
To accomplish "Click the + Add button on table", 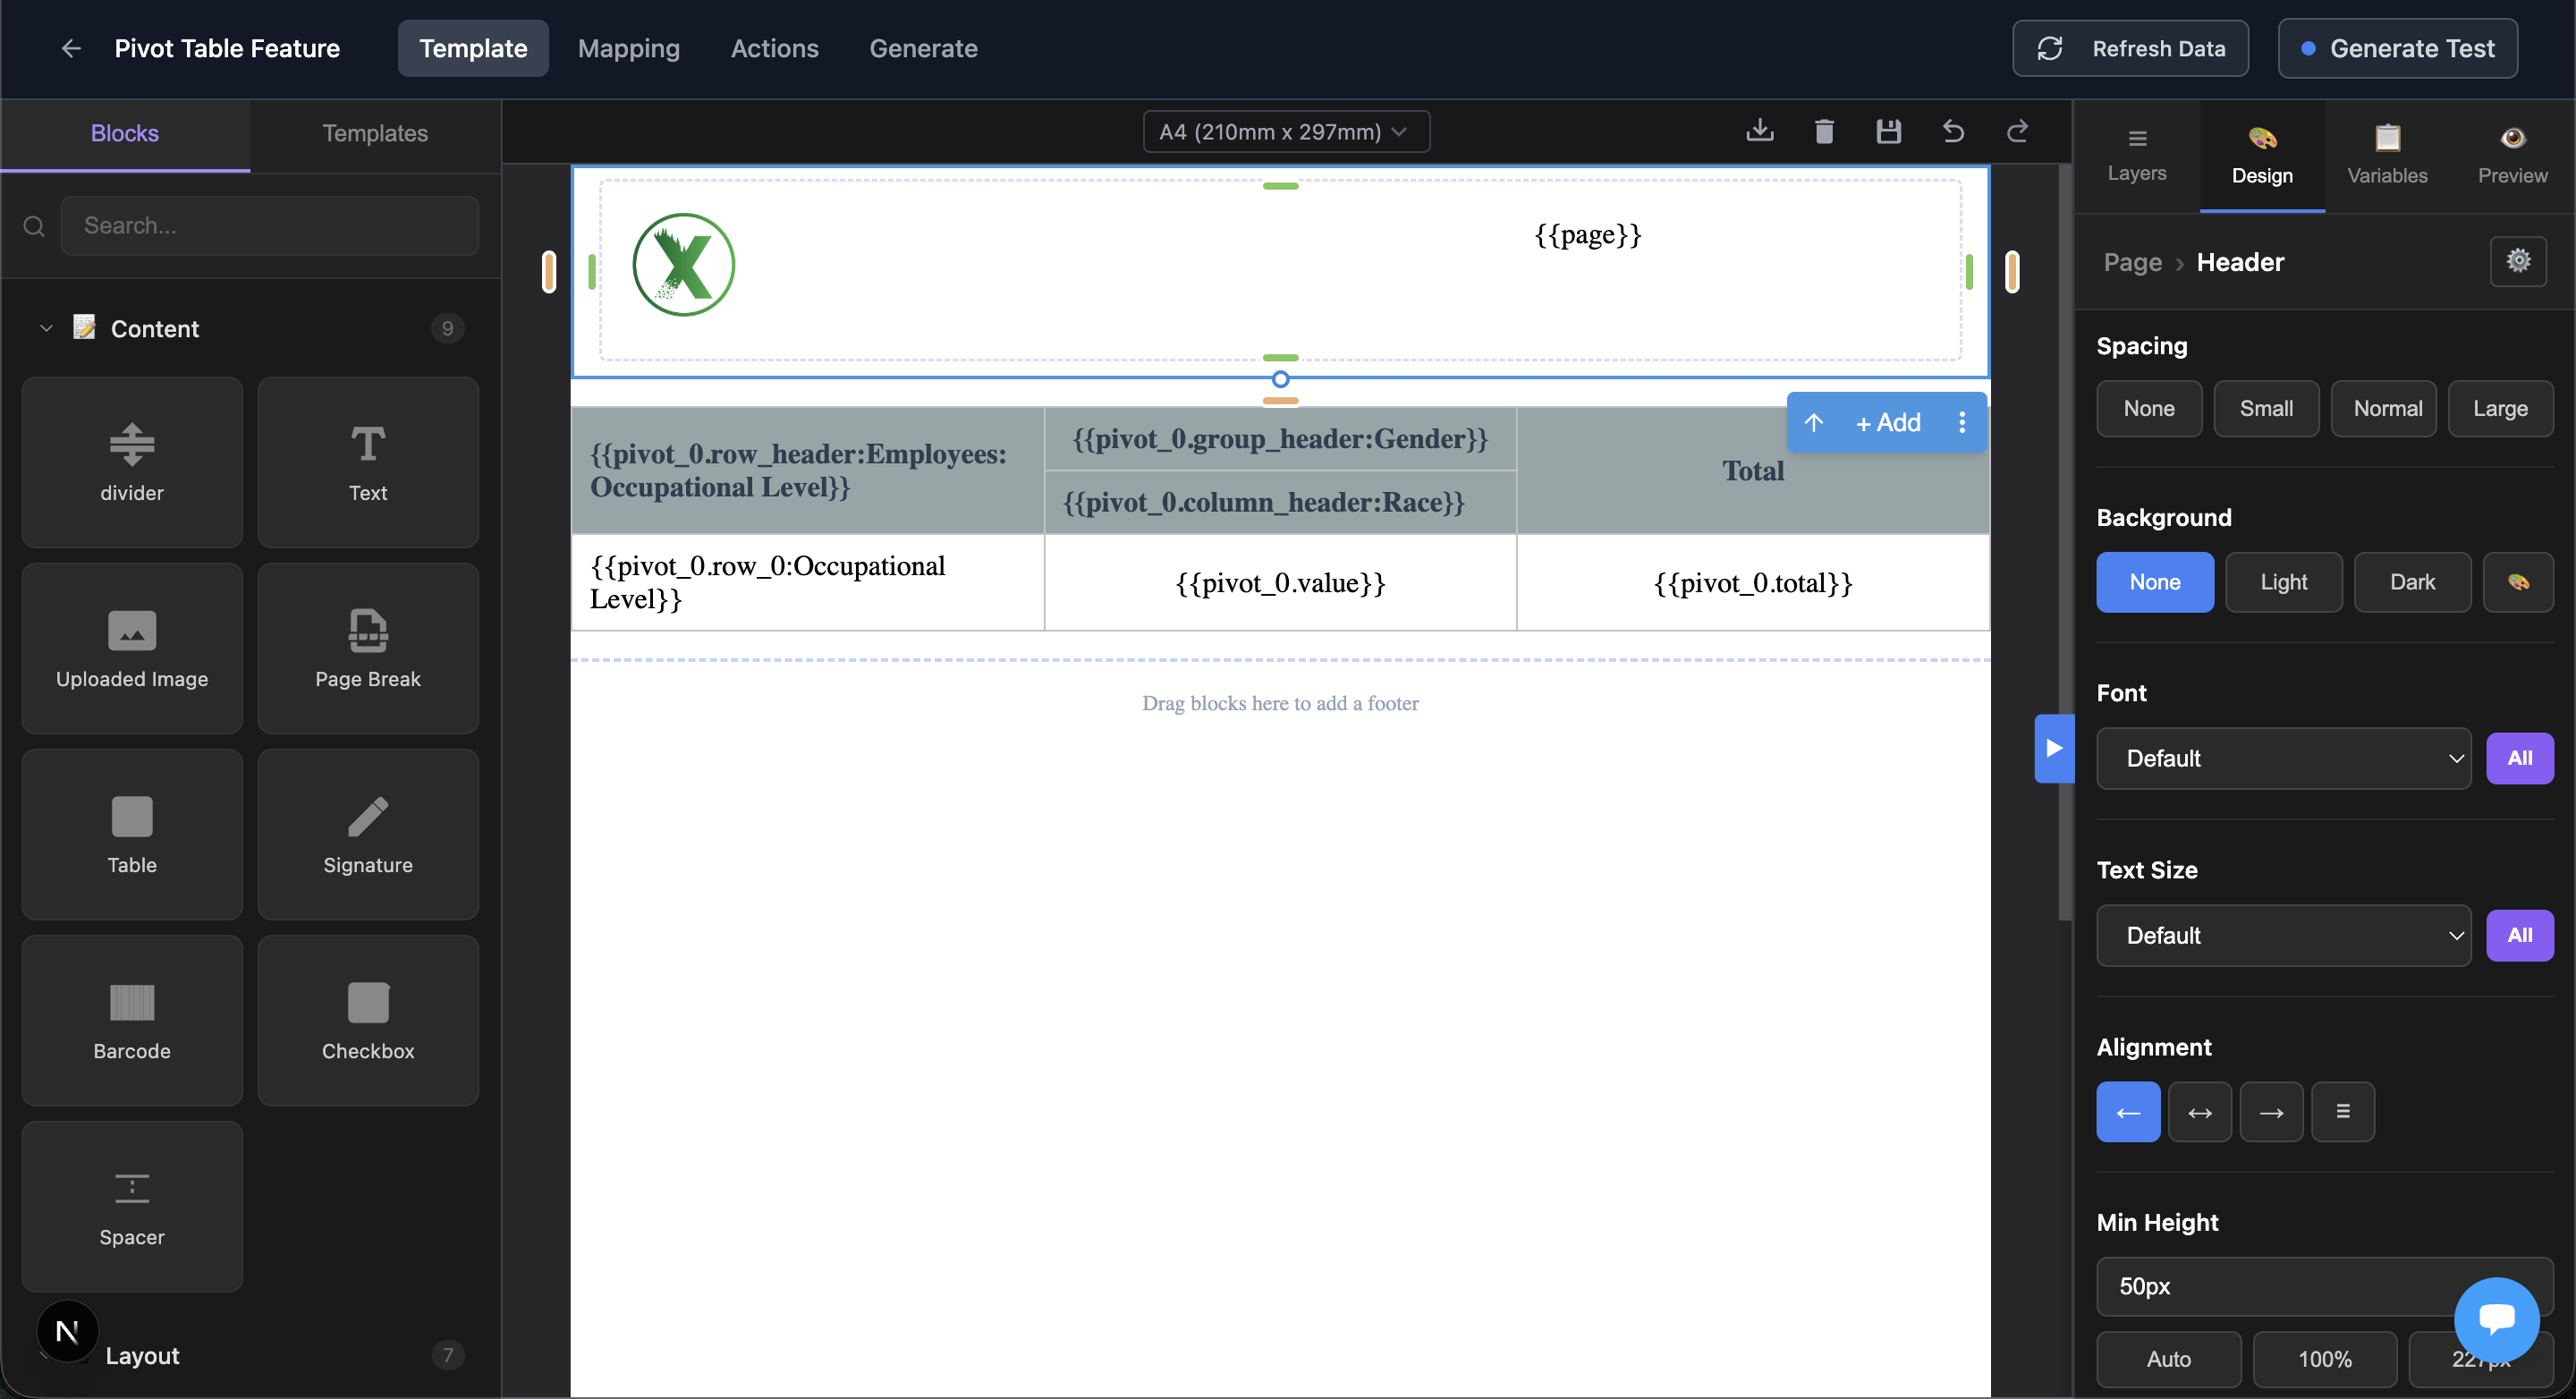I will [x=1888, y=422].
